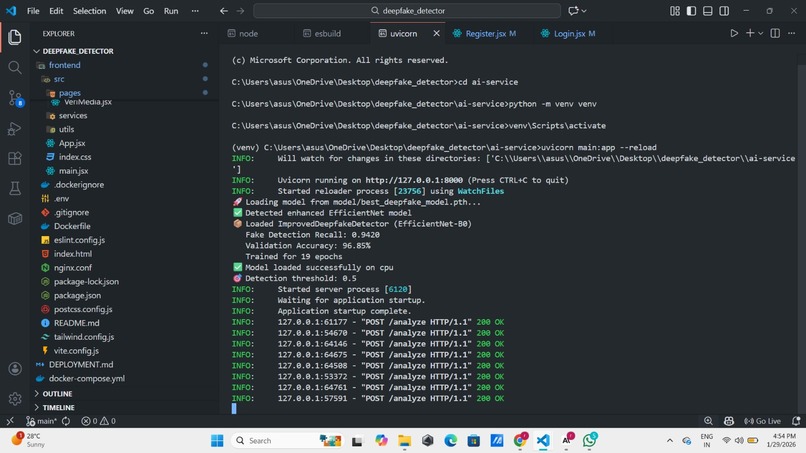806x453 pixels.
Task: Close the uvicorn terminal tab
Action: [436, 33]
